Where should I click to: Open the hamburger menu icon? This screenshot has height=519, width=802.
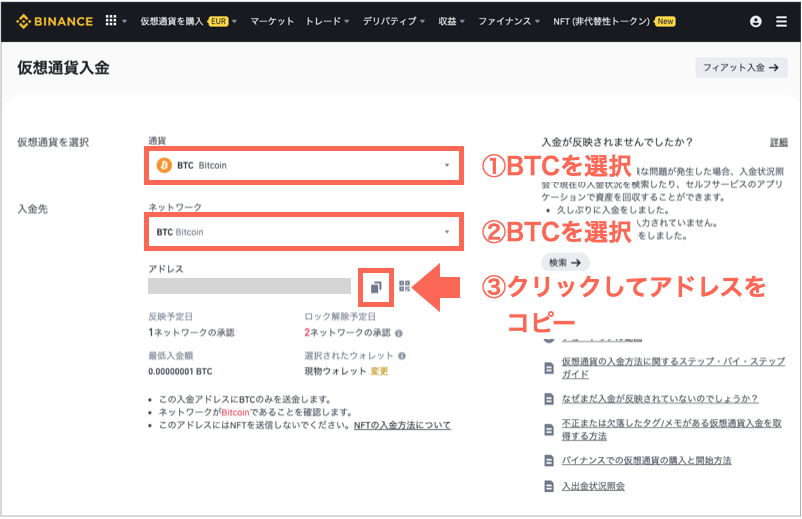click(x=781, y=21)
